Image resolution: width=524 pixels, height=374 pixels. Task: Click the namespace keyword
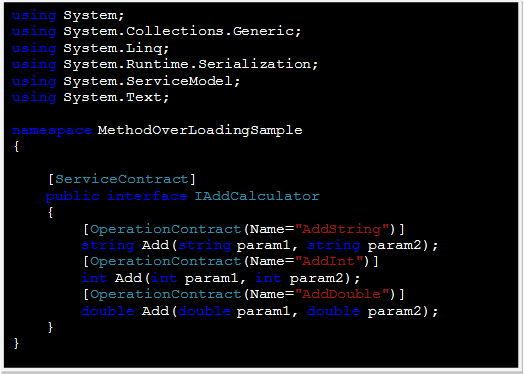coord(52,131)
